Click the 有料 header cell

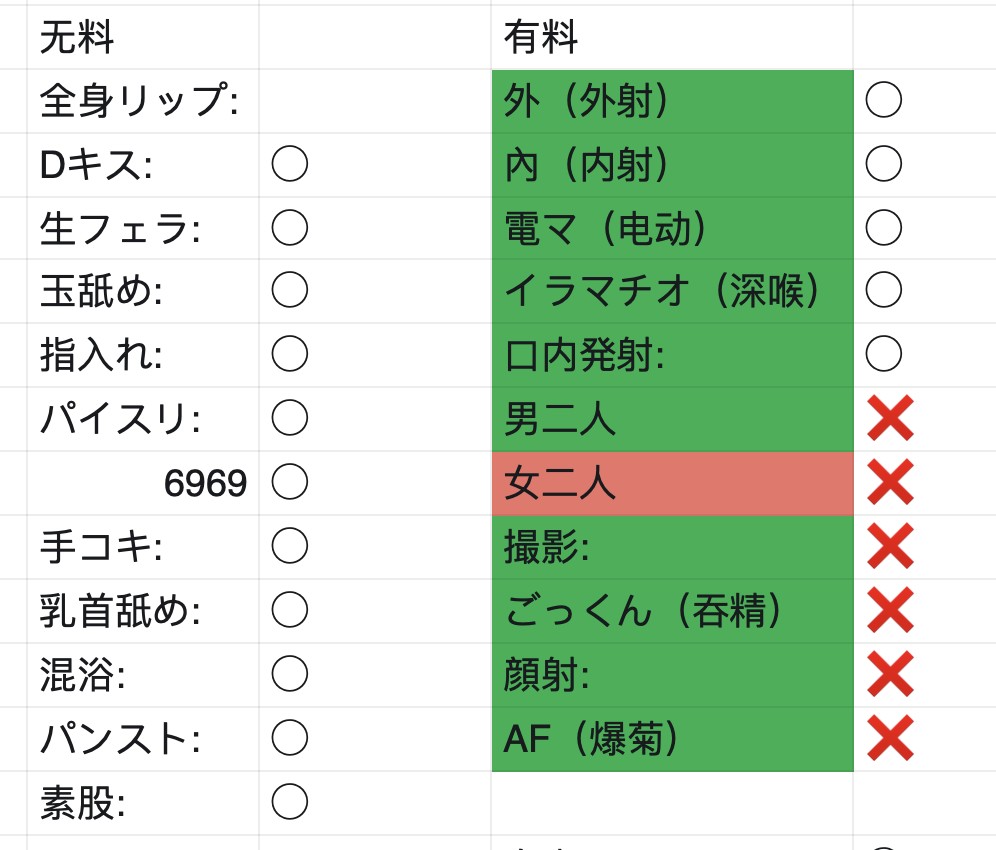click(672, 37)
